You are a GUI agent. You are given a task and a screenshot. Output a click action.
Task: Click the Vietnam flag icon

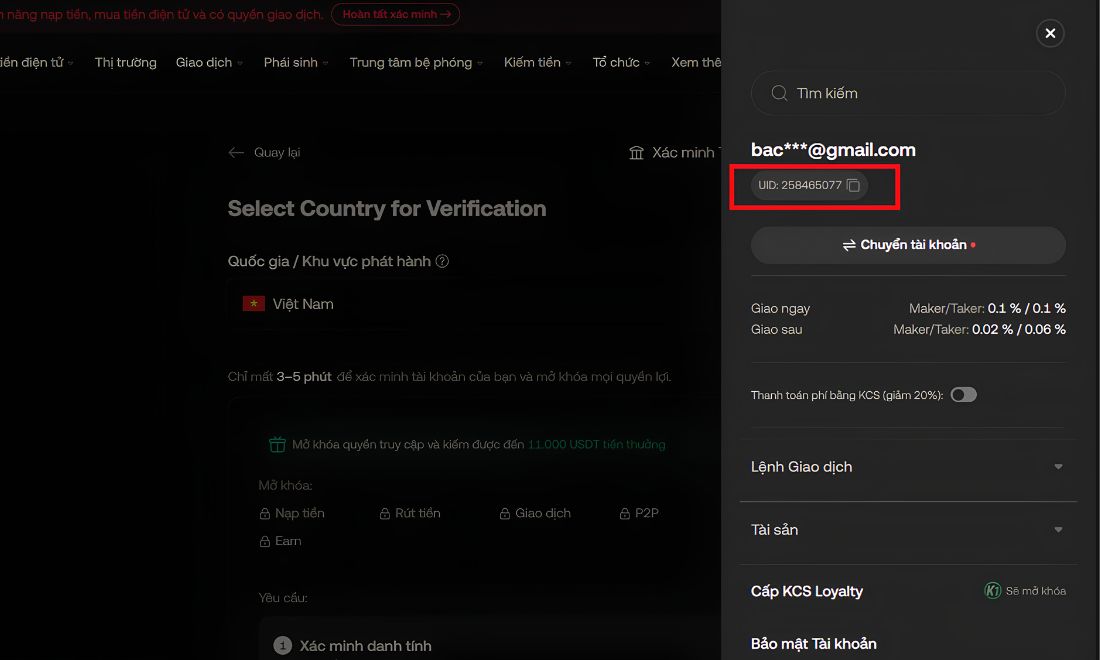click(253, 304)
